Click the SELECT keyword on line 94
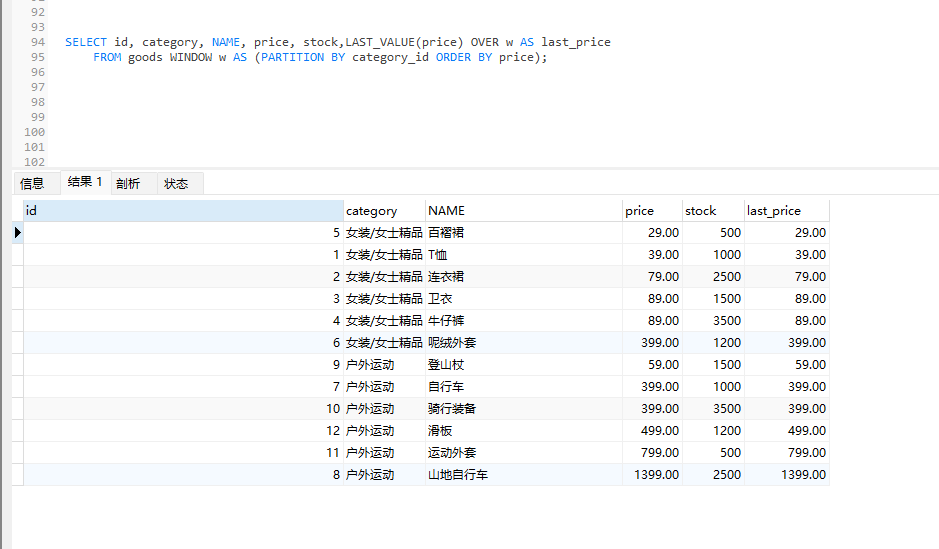Viewport: 939px width, 549px height. pos(86,42)
